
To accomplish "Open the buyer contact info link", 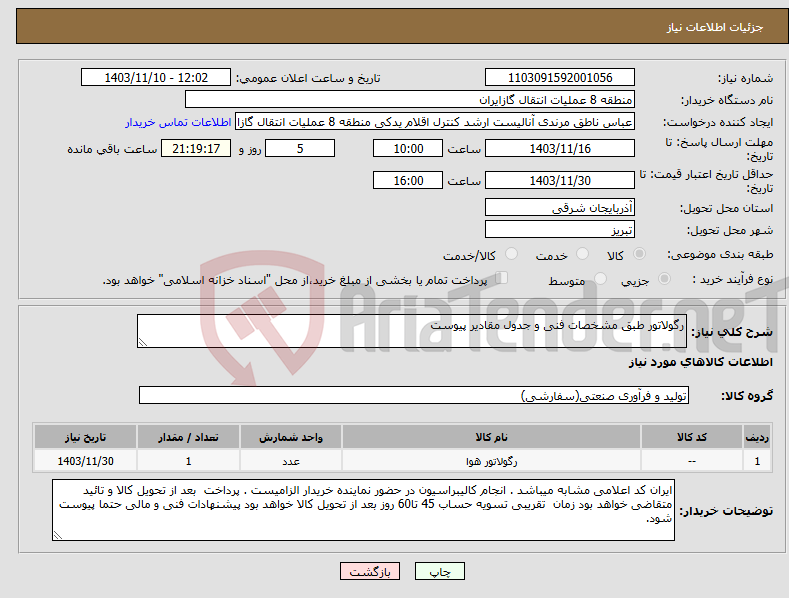I will click(178, 122).
